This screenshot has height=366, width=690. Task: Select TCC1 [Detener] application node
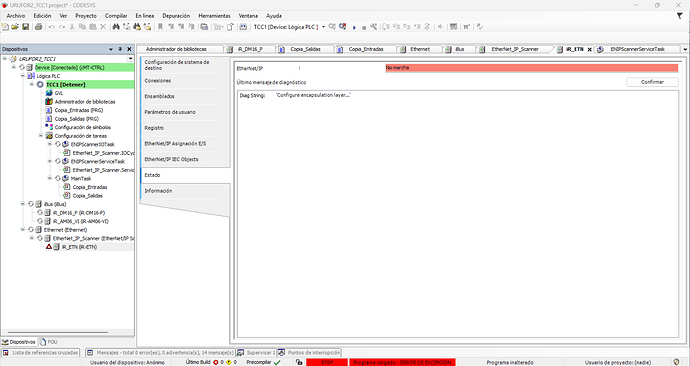(66, 84)
